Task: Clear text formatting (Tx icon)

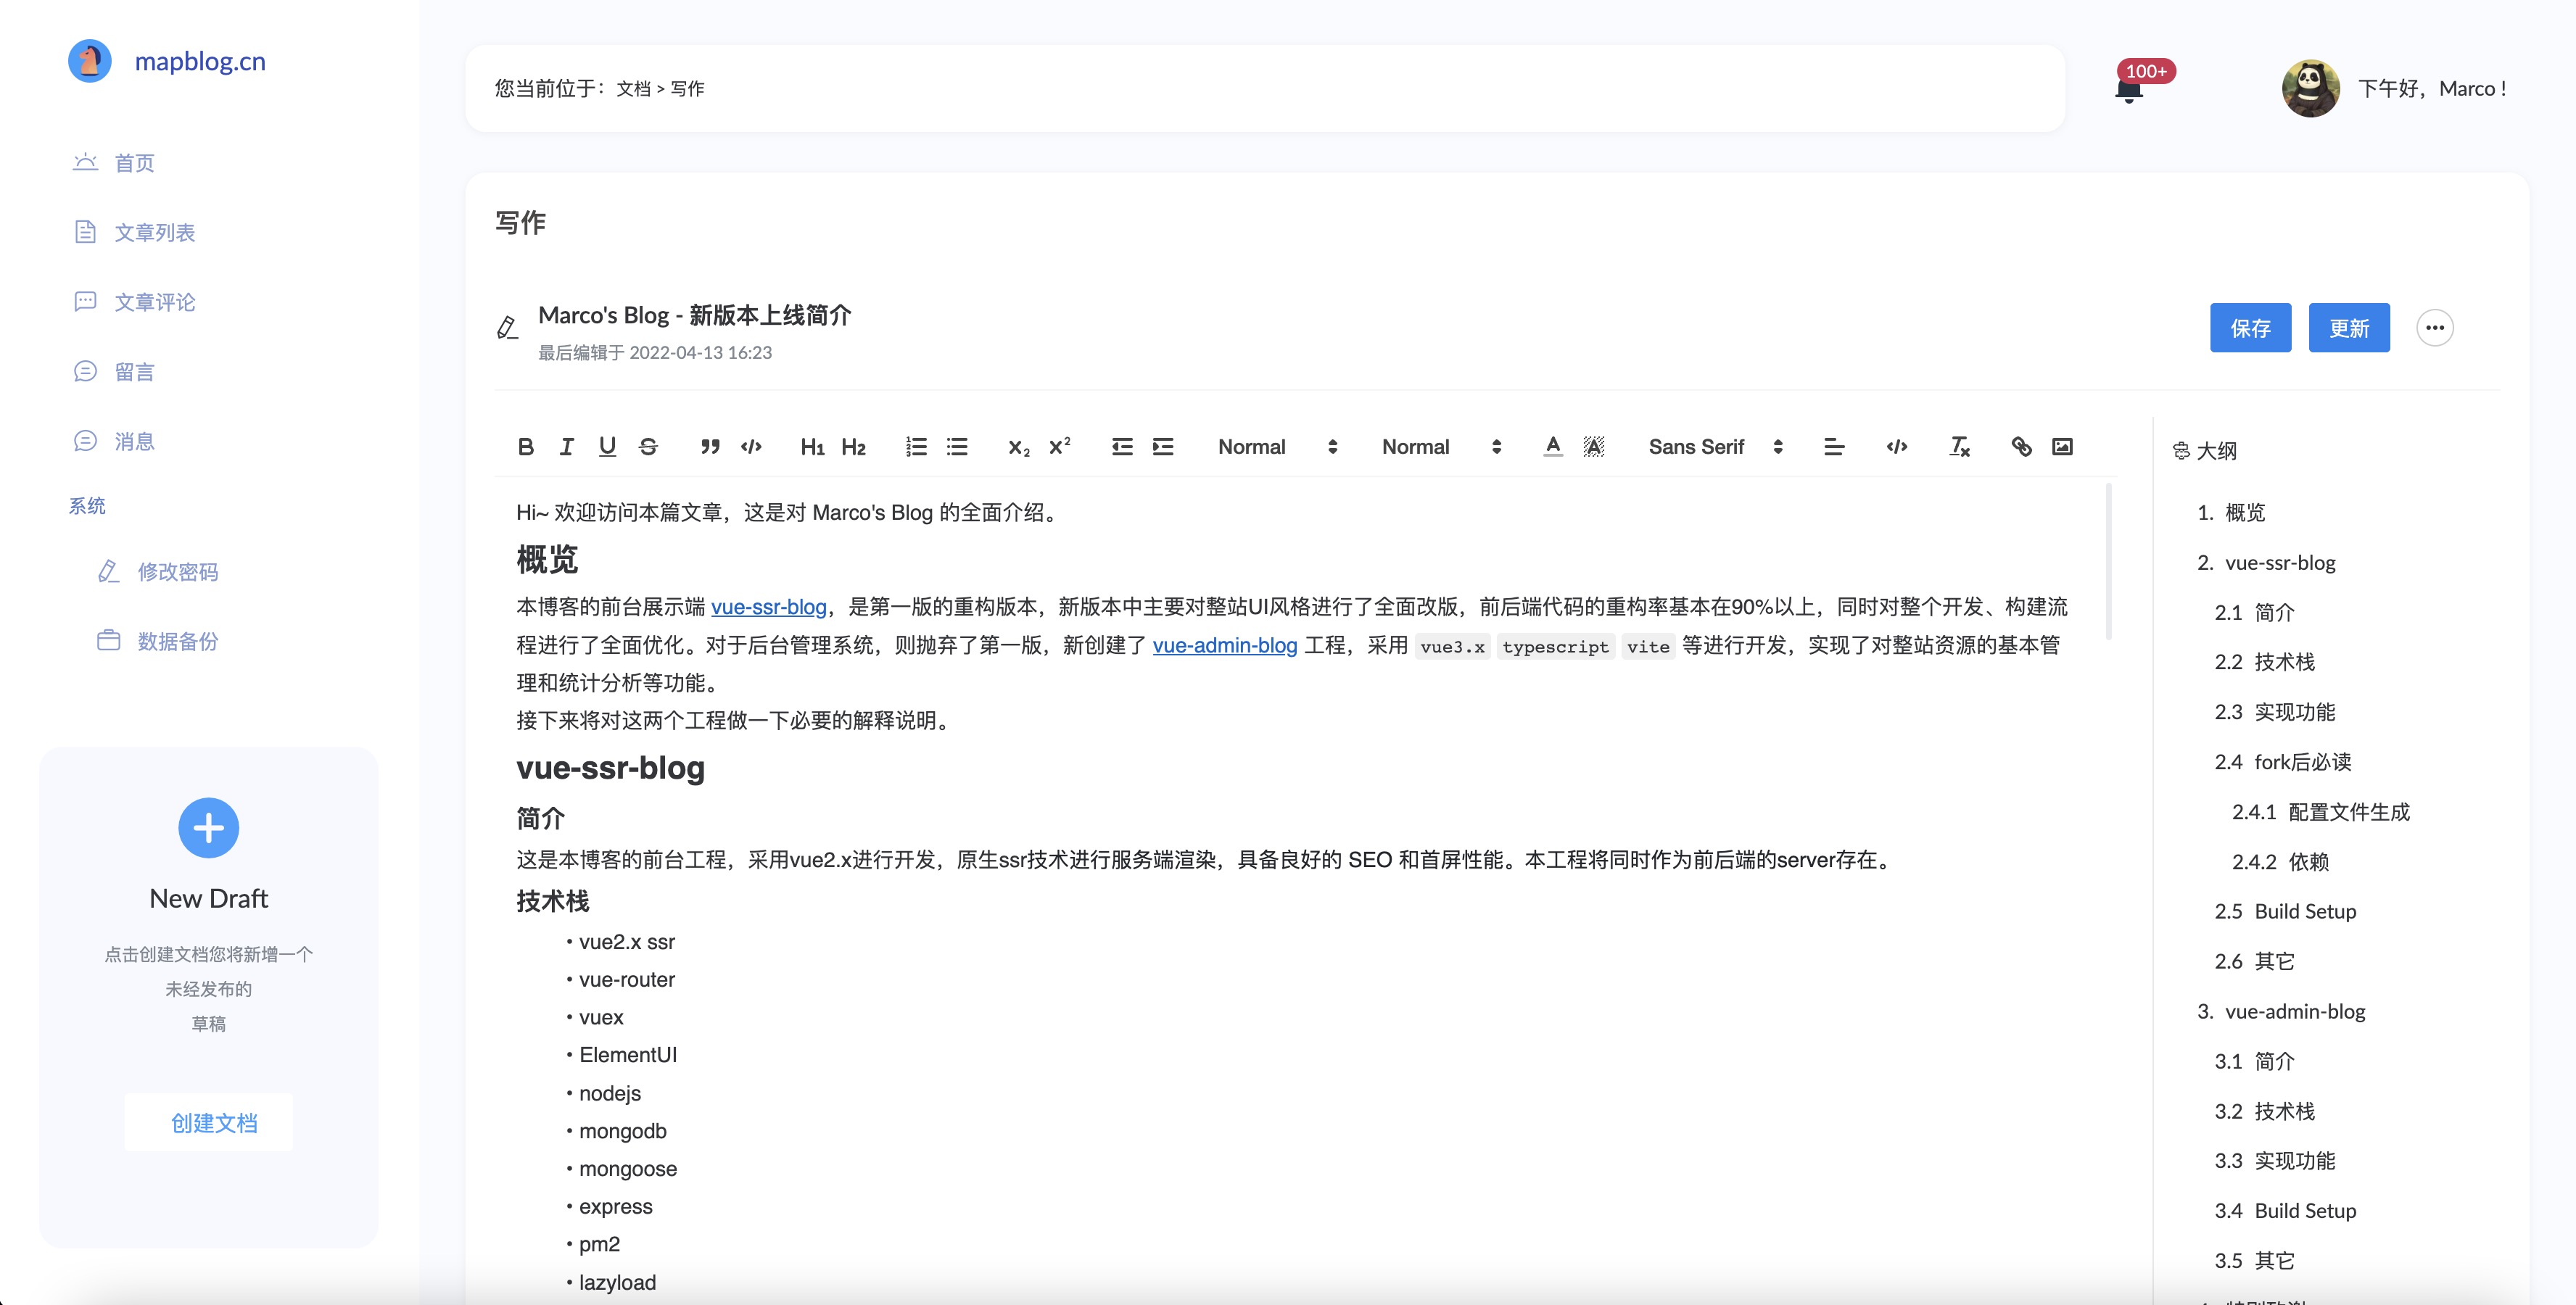Action: [1959, 447]
